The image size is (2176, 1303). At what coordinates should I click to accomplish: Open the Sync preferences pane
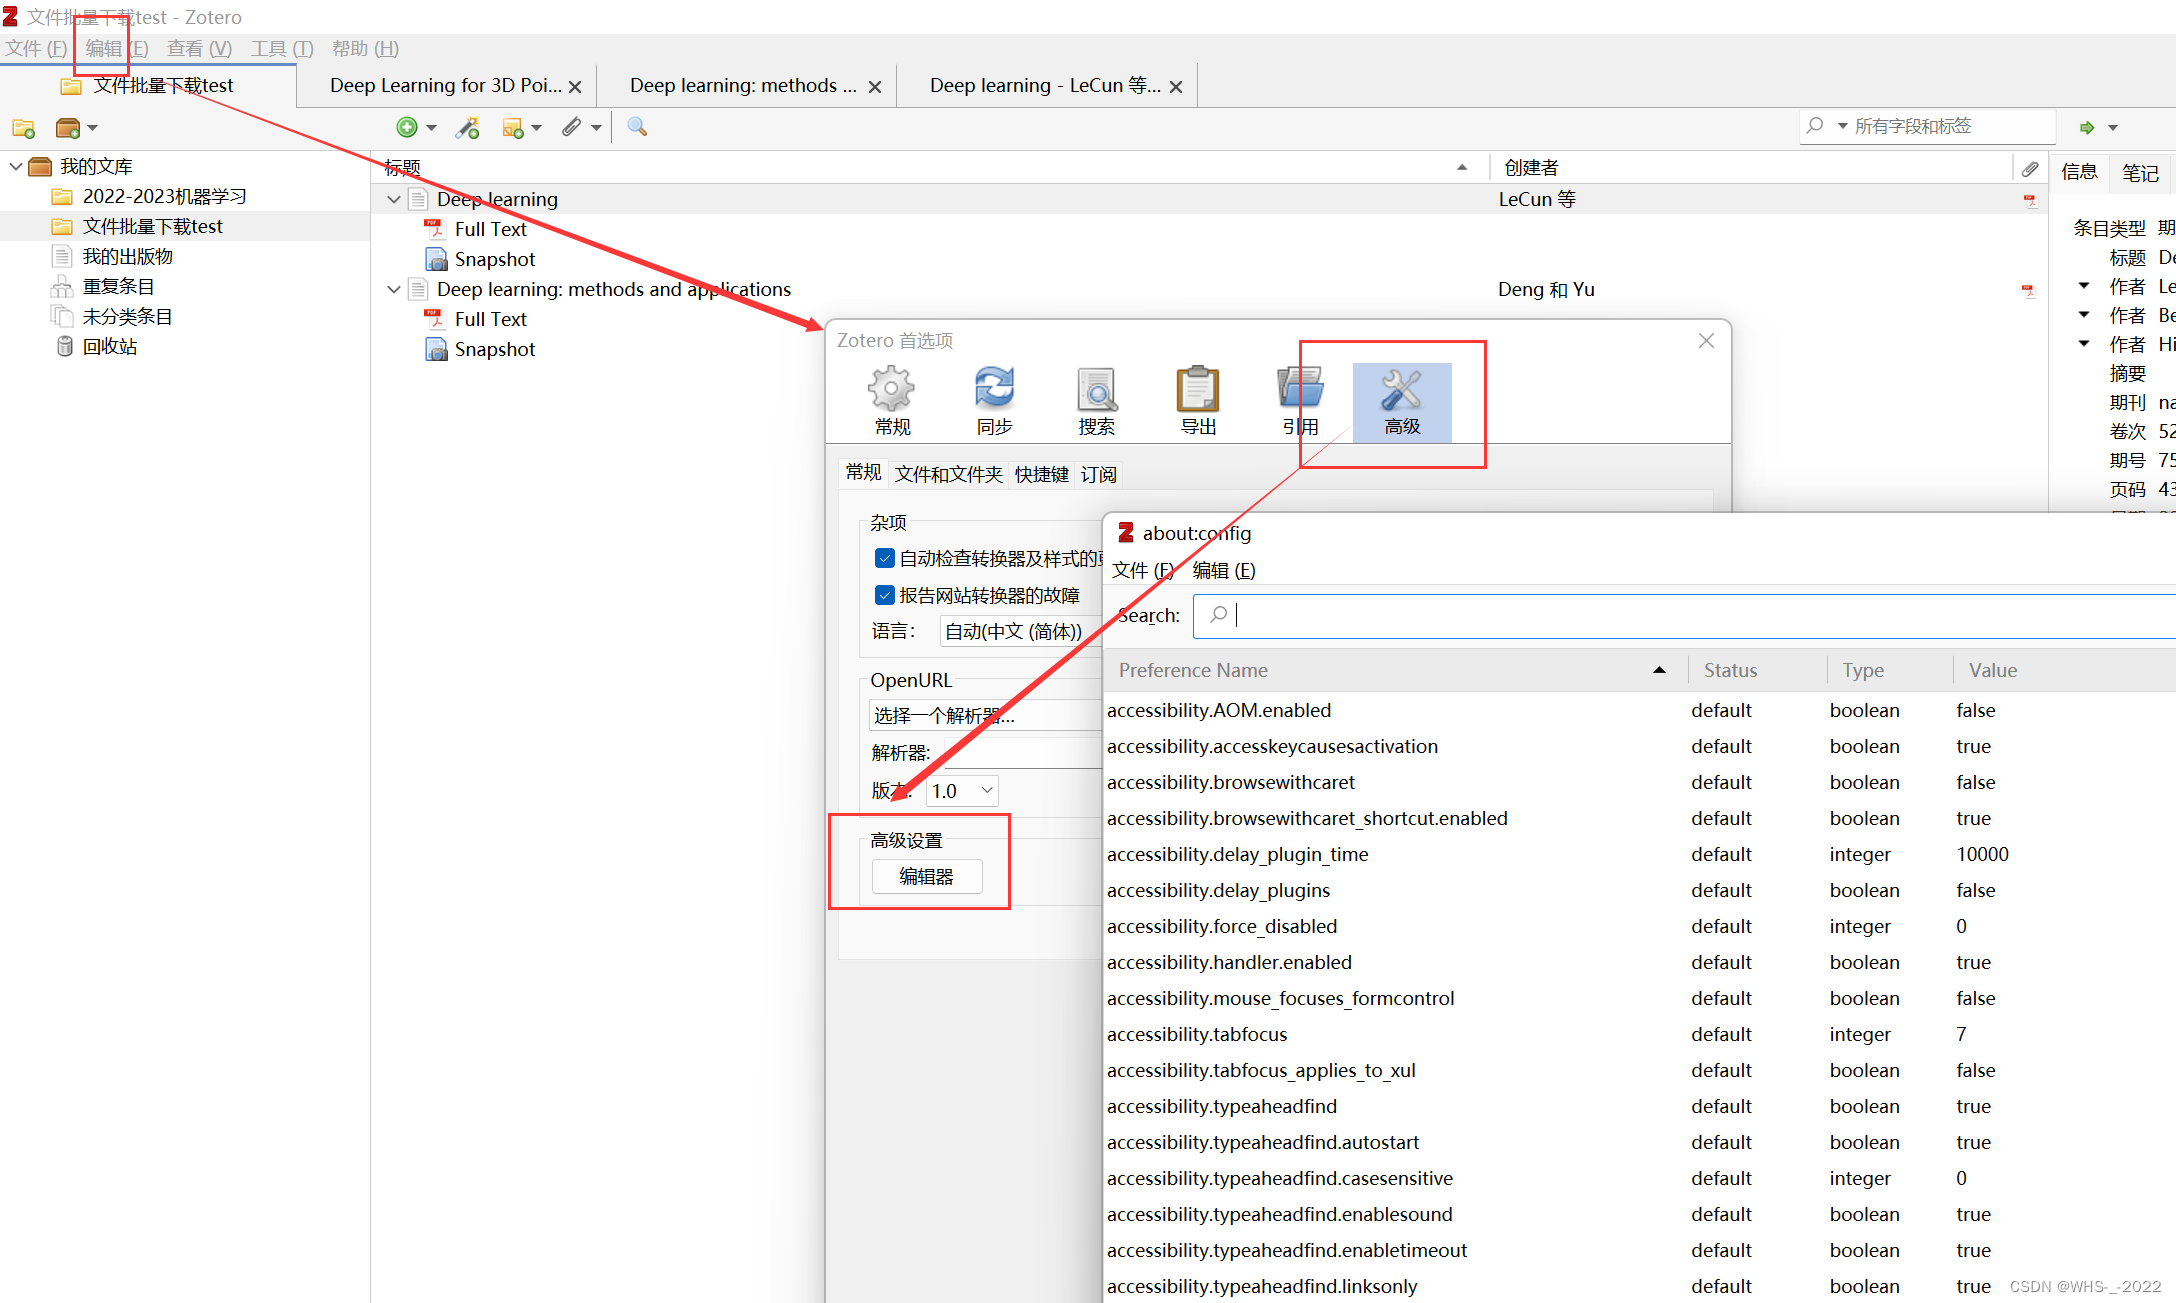coord(994,401)
